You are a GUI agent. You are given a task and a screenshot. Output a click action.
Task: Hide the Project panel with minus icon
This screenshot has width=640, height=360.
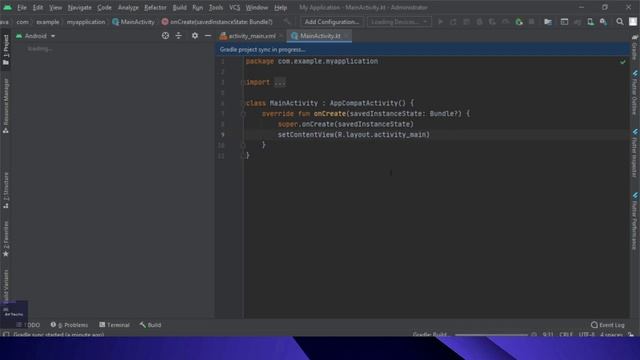click(x=208, y=36)
